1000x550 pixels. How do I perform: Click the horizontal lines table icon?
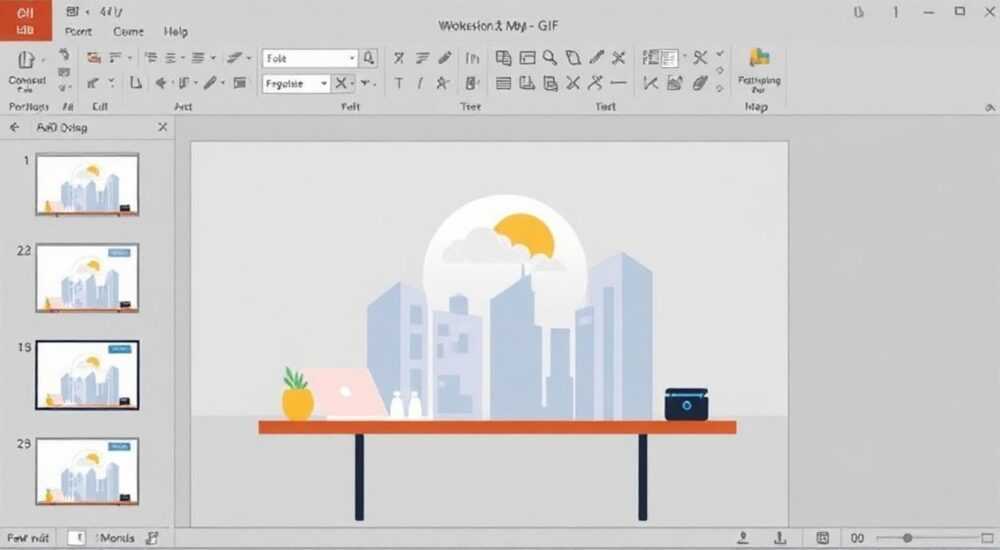(x=503, y=83)
